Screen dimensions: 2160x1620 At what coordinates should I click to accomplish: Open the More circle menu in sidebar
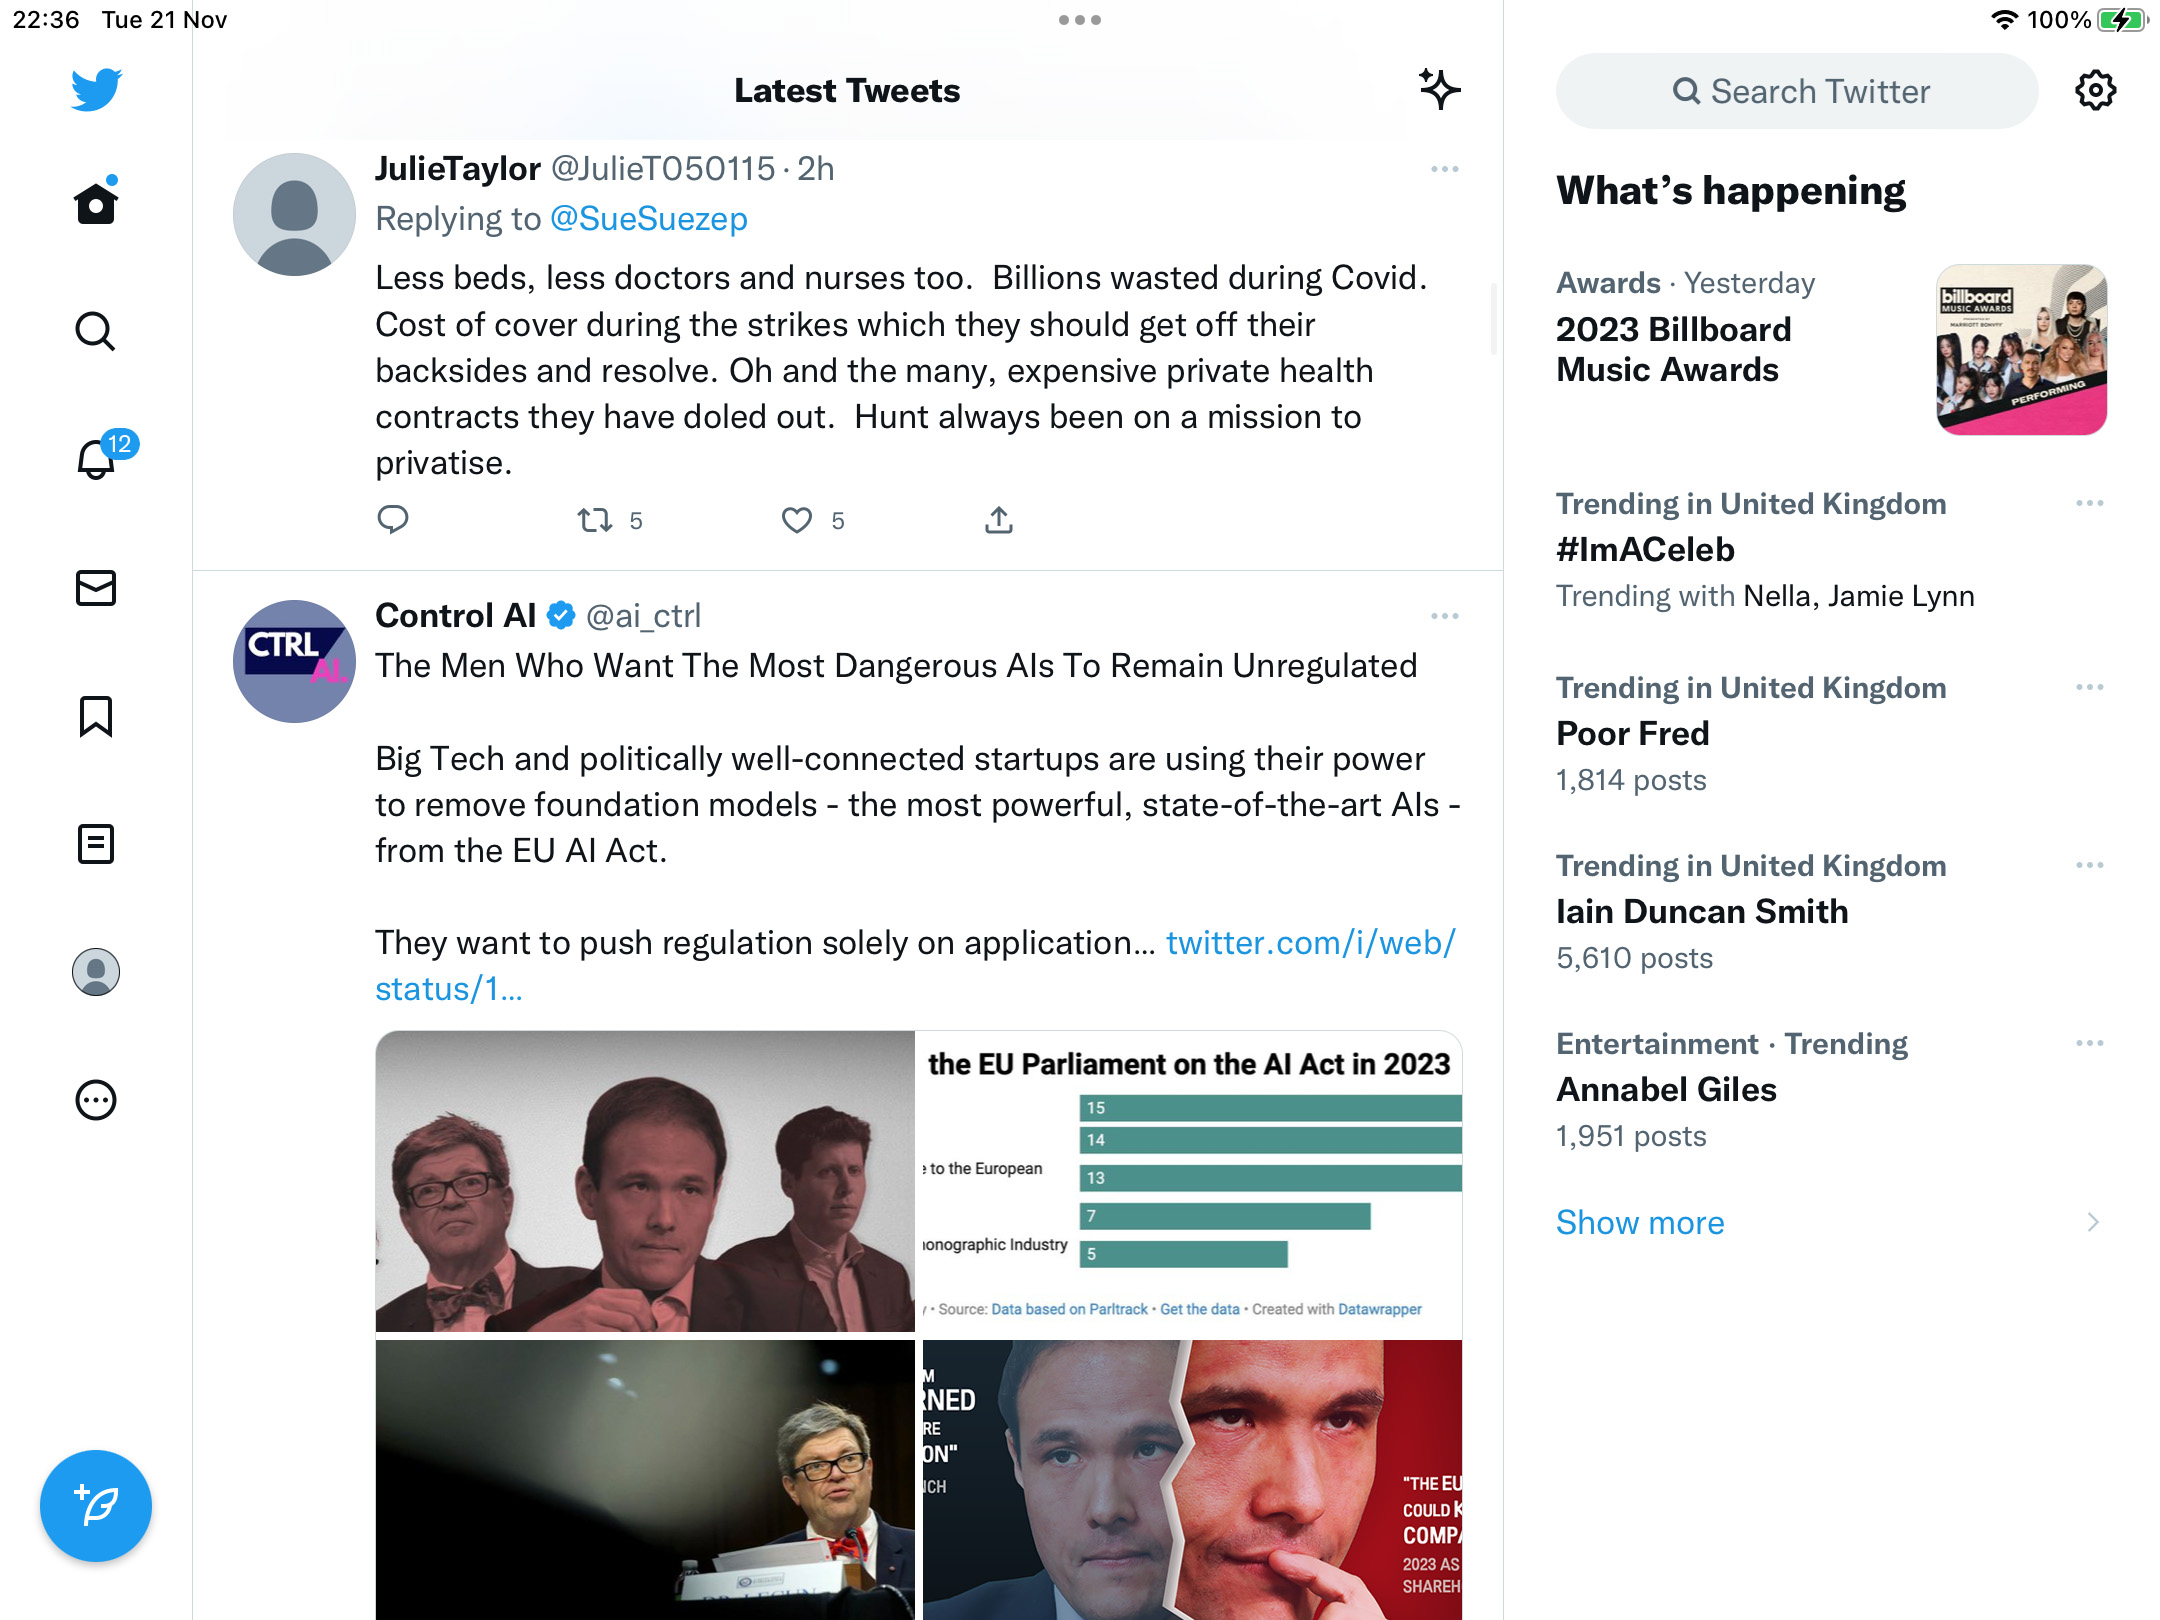(x=96, y=1100)
